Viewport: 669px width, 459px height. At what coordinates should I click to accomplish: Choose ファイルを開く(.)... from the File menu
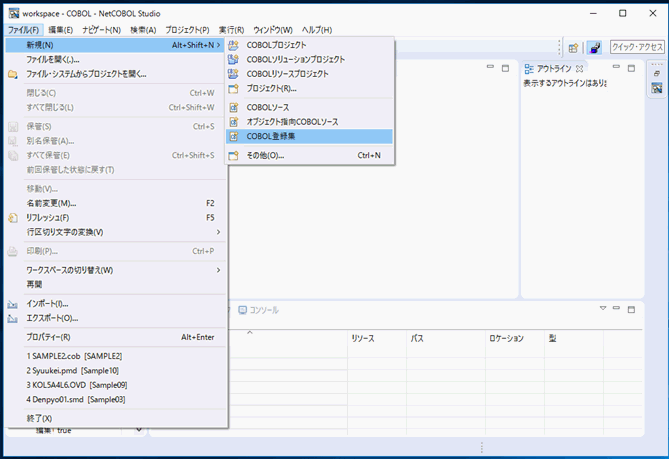(115, 60)
